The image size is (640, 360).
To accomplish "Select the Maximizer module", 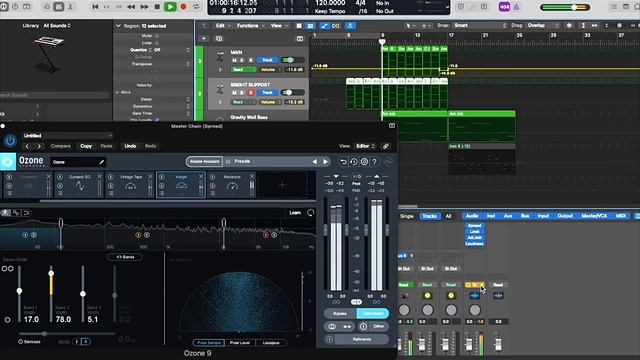I will pyautogui.click(x=232, y=185).
